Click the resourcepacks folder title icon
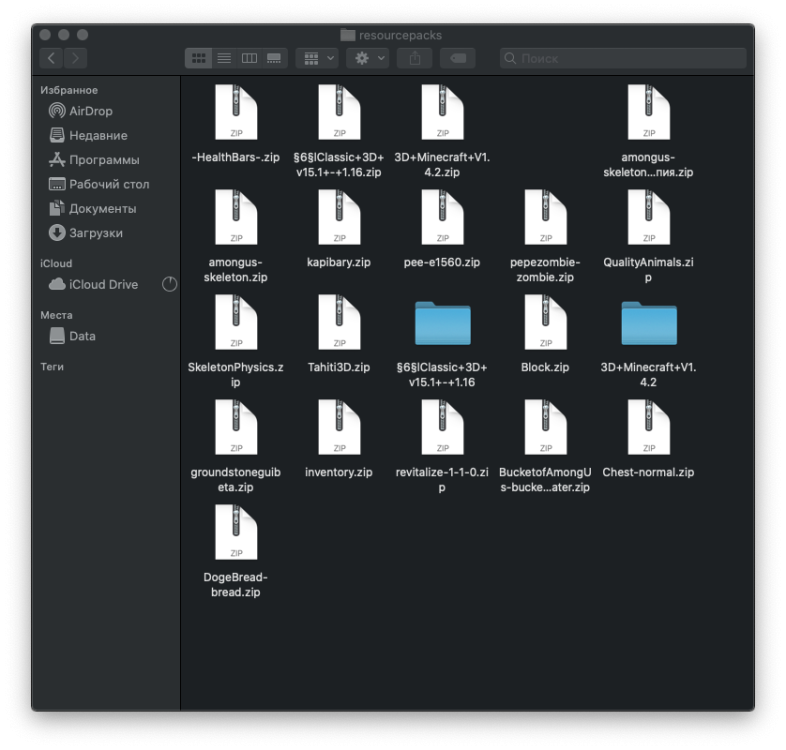 point(347,35)
